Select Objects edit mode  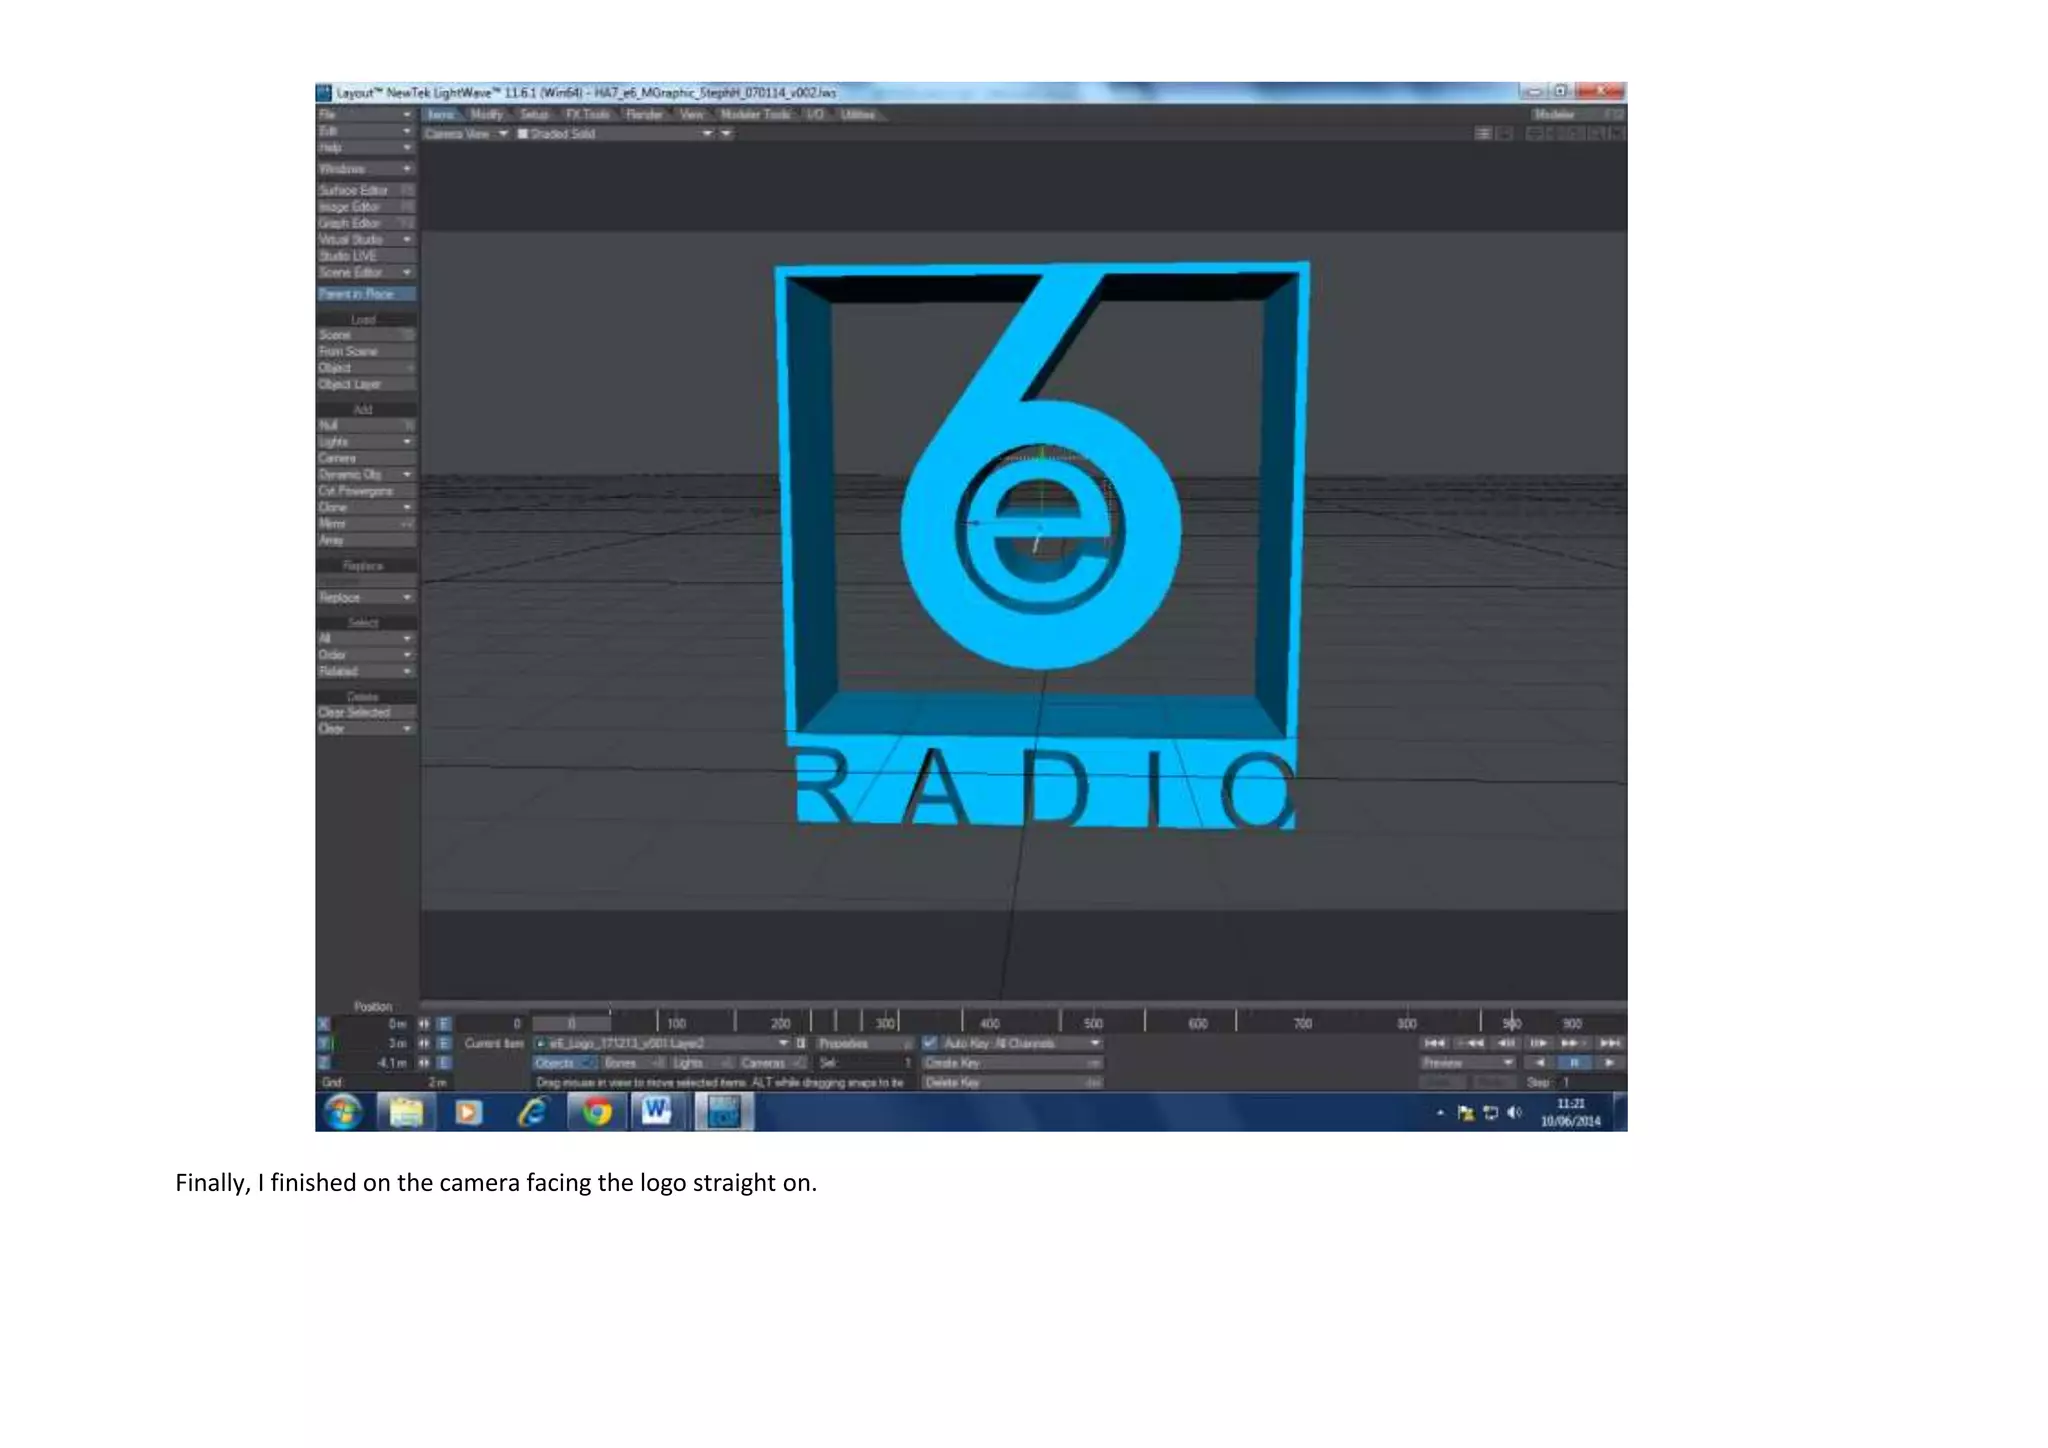tap(565, 1063)
